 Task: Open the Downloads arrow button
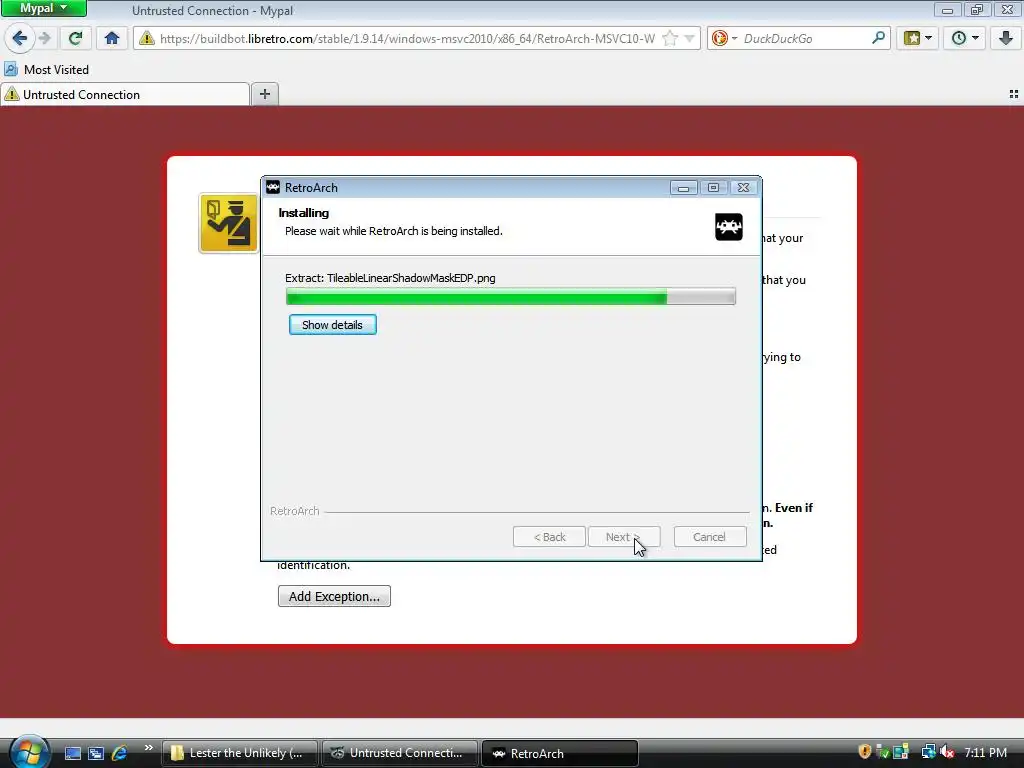pos(1006,38)
